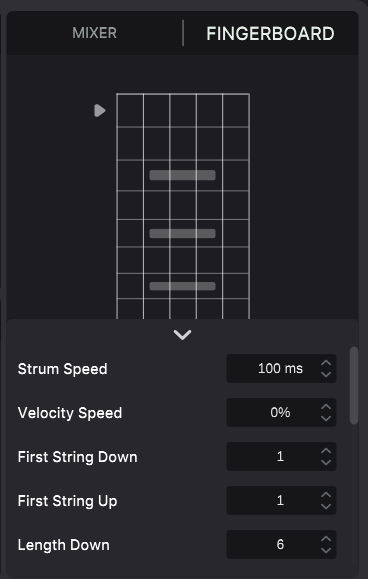Select the FINGERBOARD tab
368x579 pixels.
tap(270, 34)
